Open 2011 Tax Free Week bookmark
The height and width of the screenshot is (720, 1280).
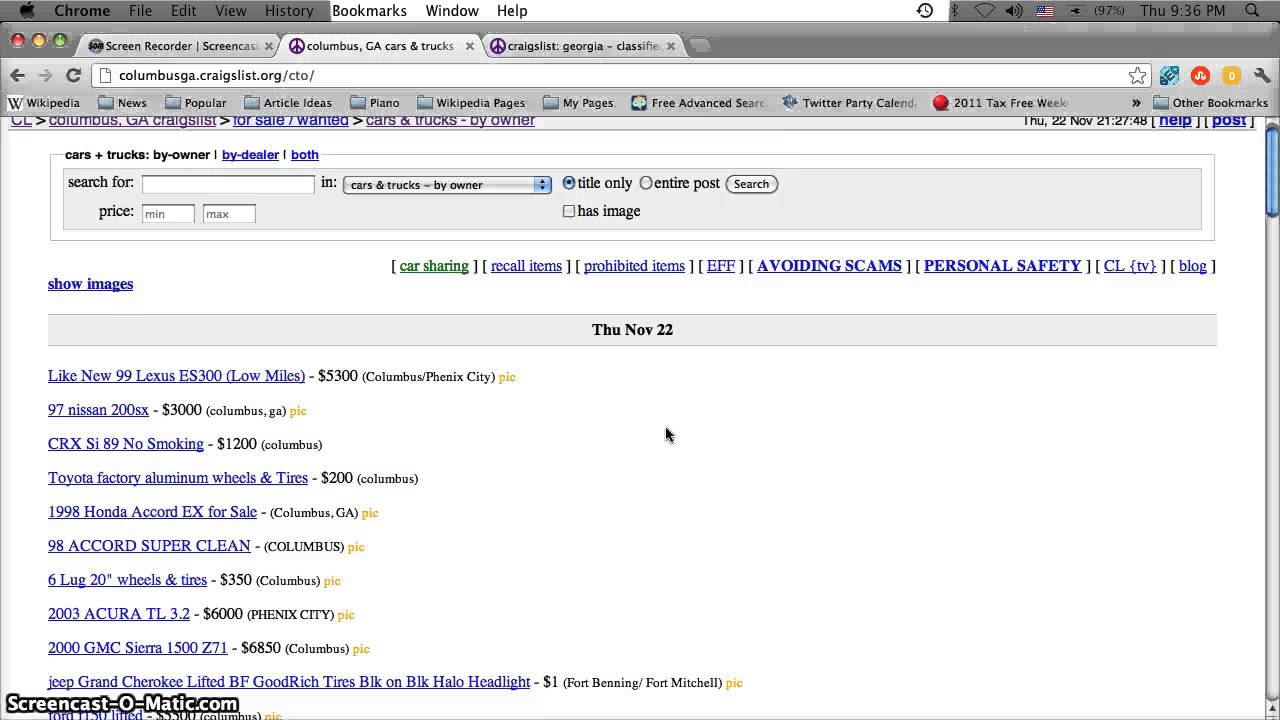(1000, 102)
